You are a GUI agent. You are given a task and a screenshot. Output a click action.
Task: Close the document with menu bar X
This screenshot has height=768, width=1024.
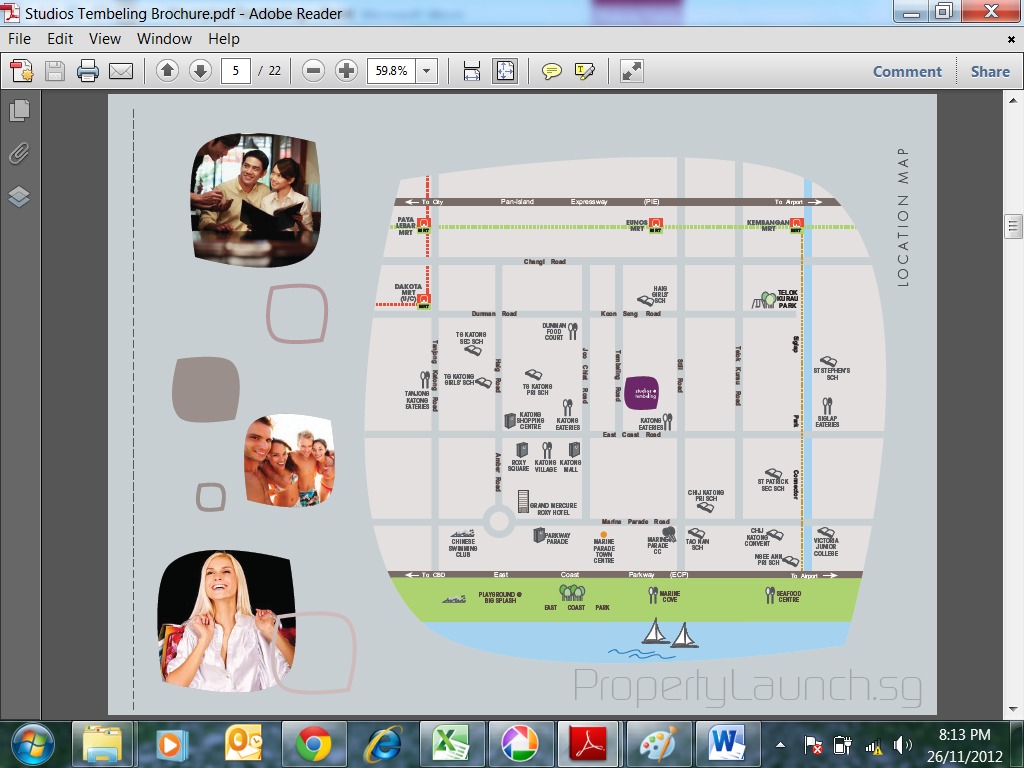pyautogui.click(x=1011, y=39)
